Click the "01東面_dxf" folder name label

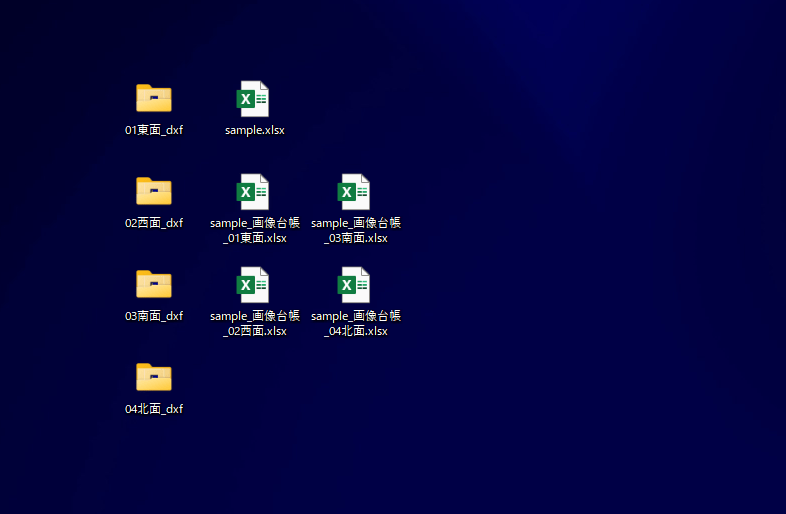(x=154, y=130)
